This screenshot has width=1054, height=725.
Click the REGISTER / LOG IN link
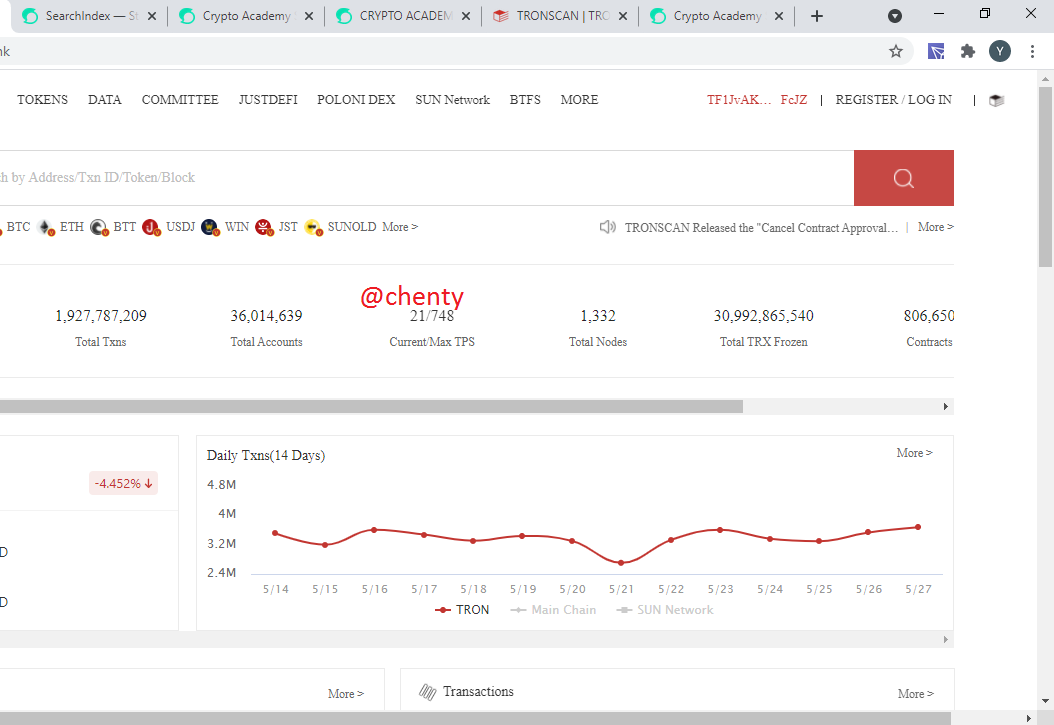tap(893, 100)
